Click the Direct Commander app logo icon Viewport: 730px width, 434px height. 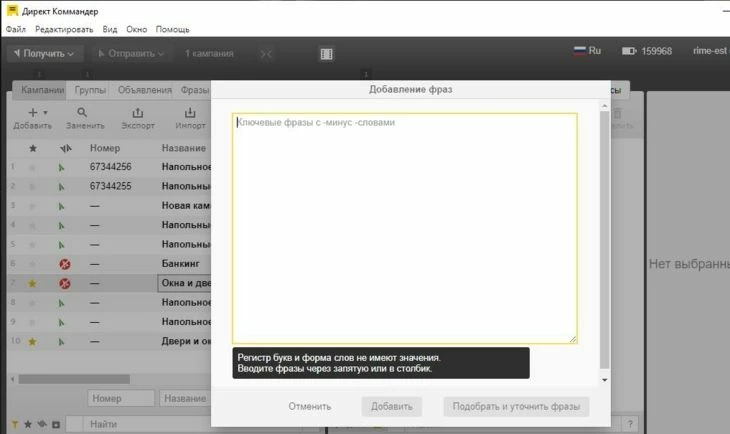[13, 10]
